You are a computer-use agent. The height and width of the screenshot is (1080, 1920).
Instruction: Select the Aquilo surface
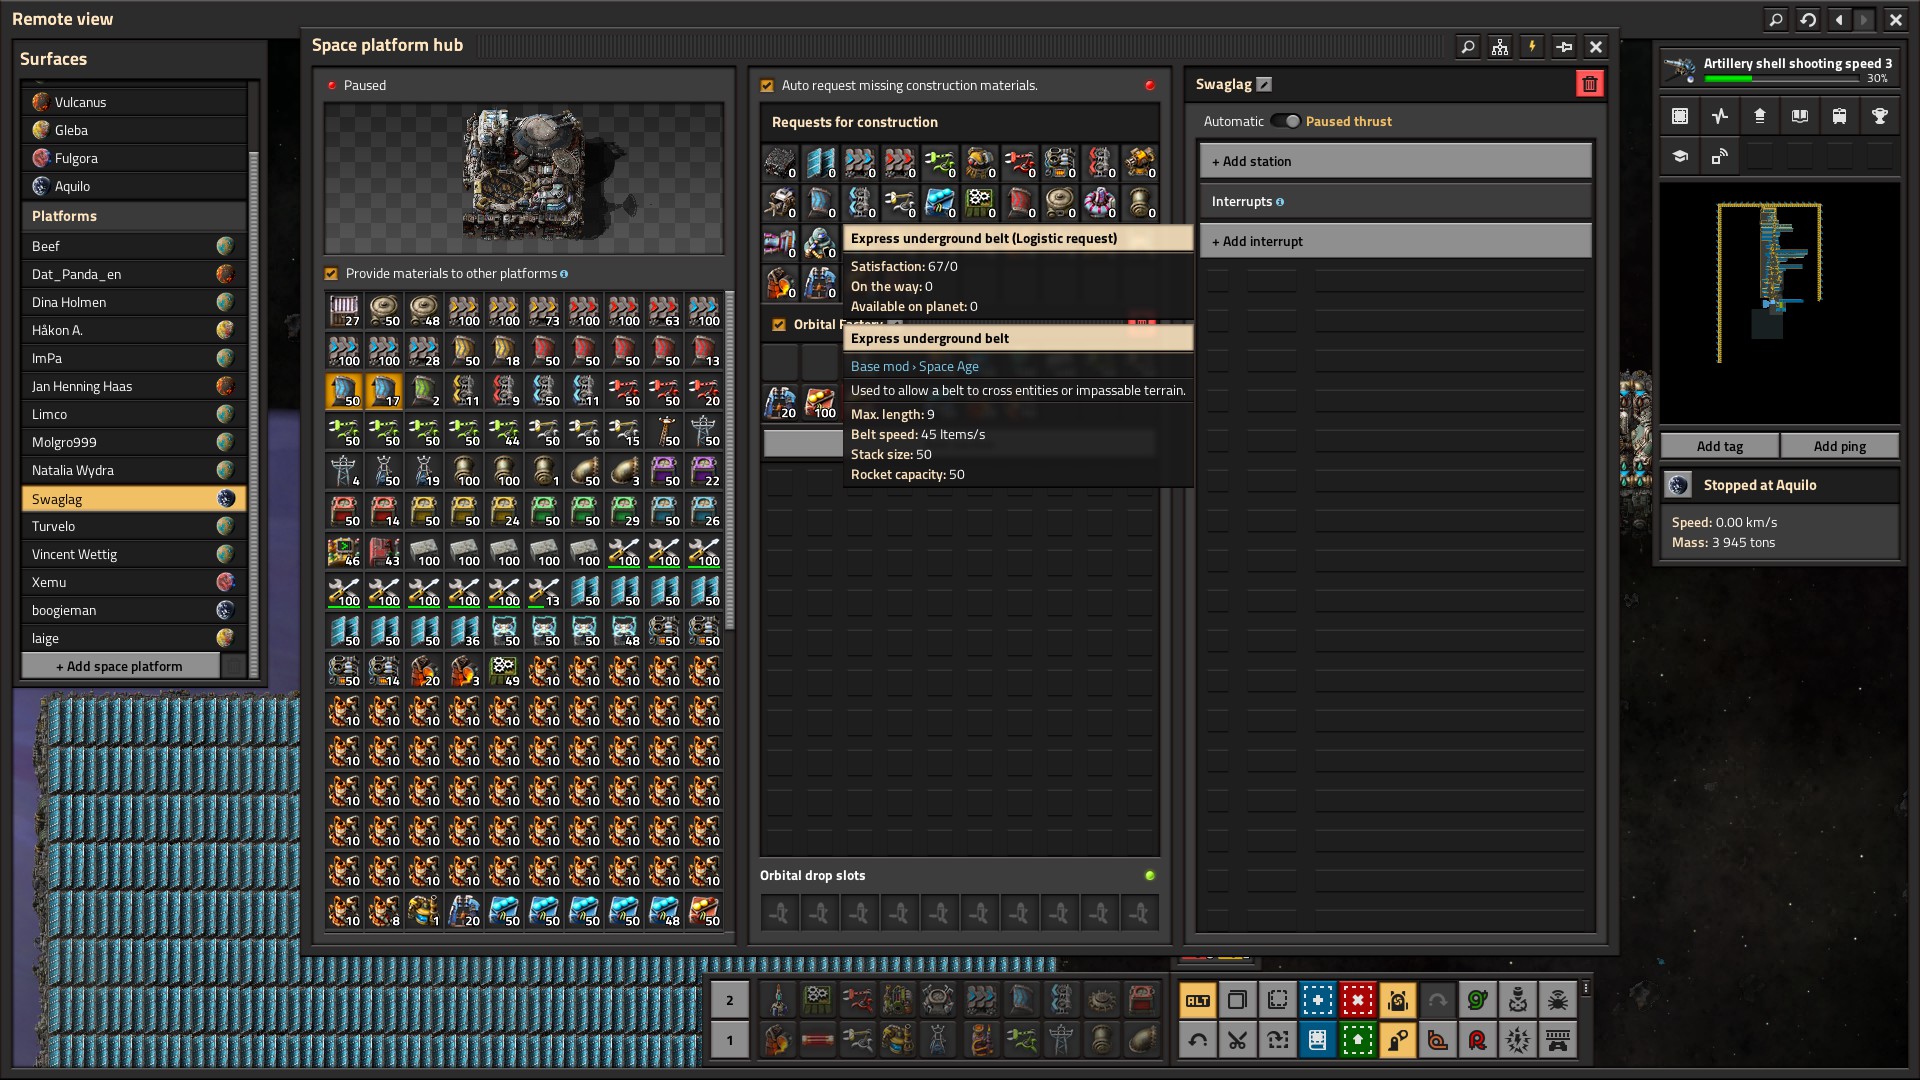tap(134, 186)
